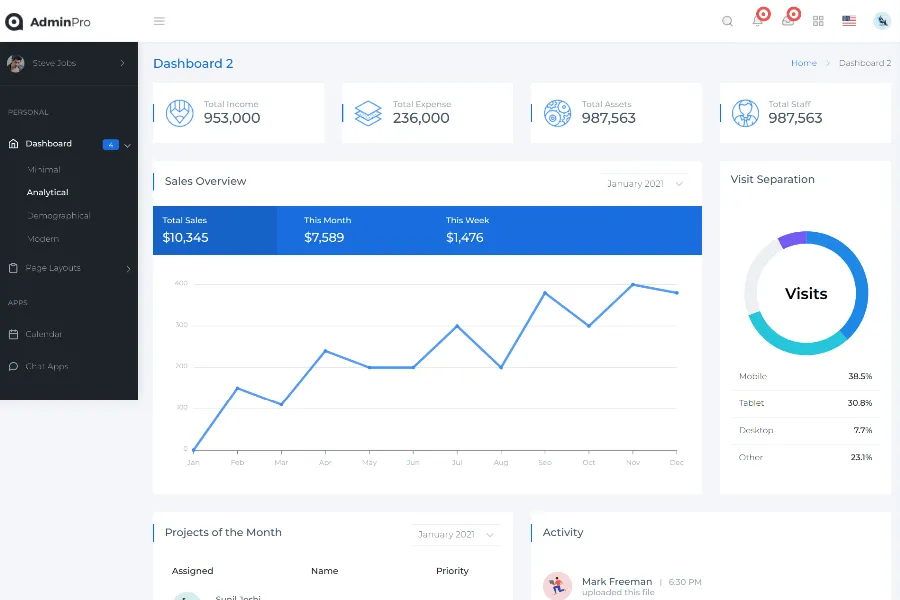
Task: Open Projects of the Month date dropdown
Action: pos(455,535)
